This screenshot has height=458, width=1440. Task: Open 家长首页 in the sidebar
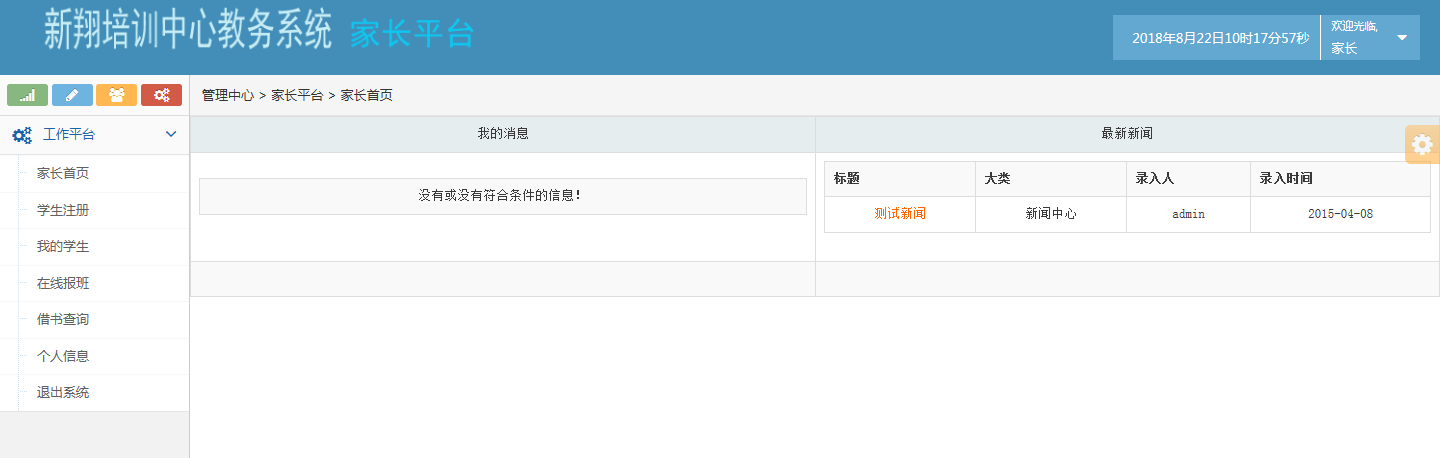[x=63, y=173]
